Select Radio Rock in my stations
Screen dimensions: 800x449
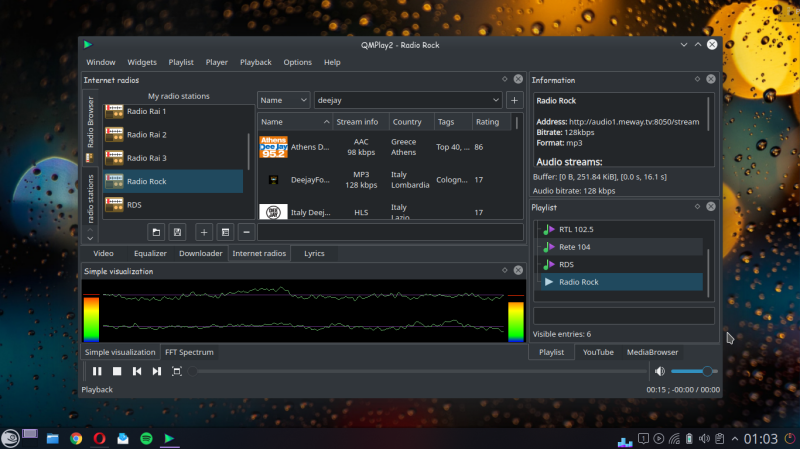click(173, 181)
